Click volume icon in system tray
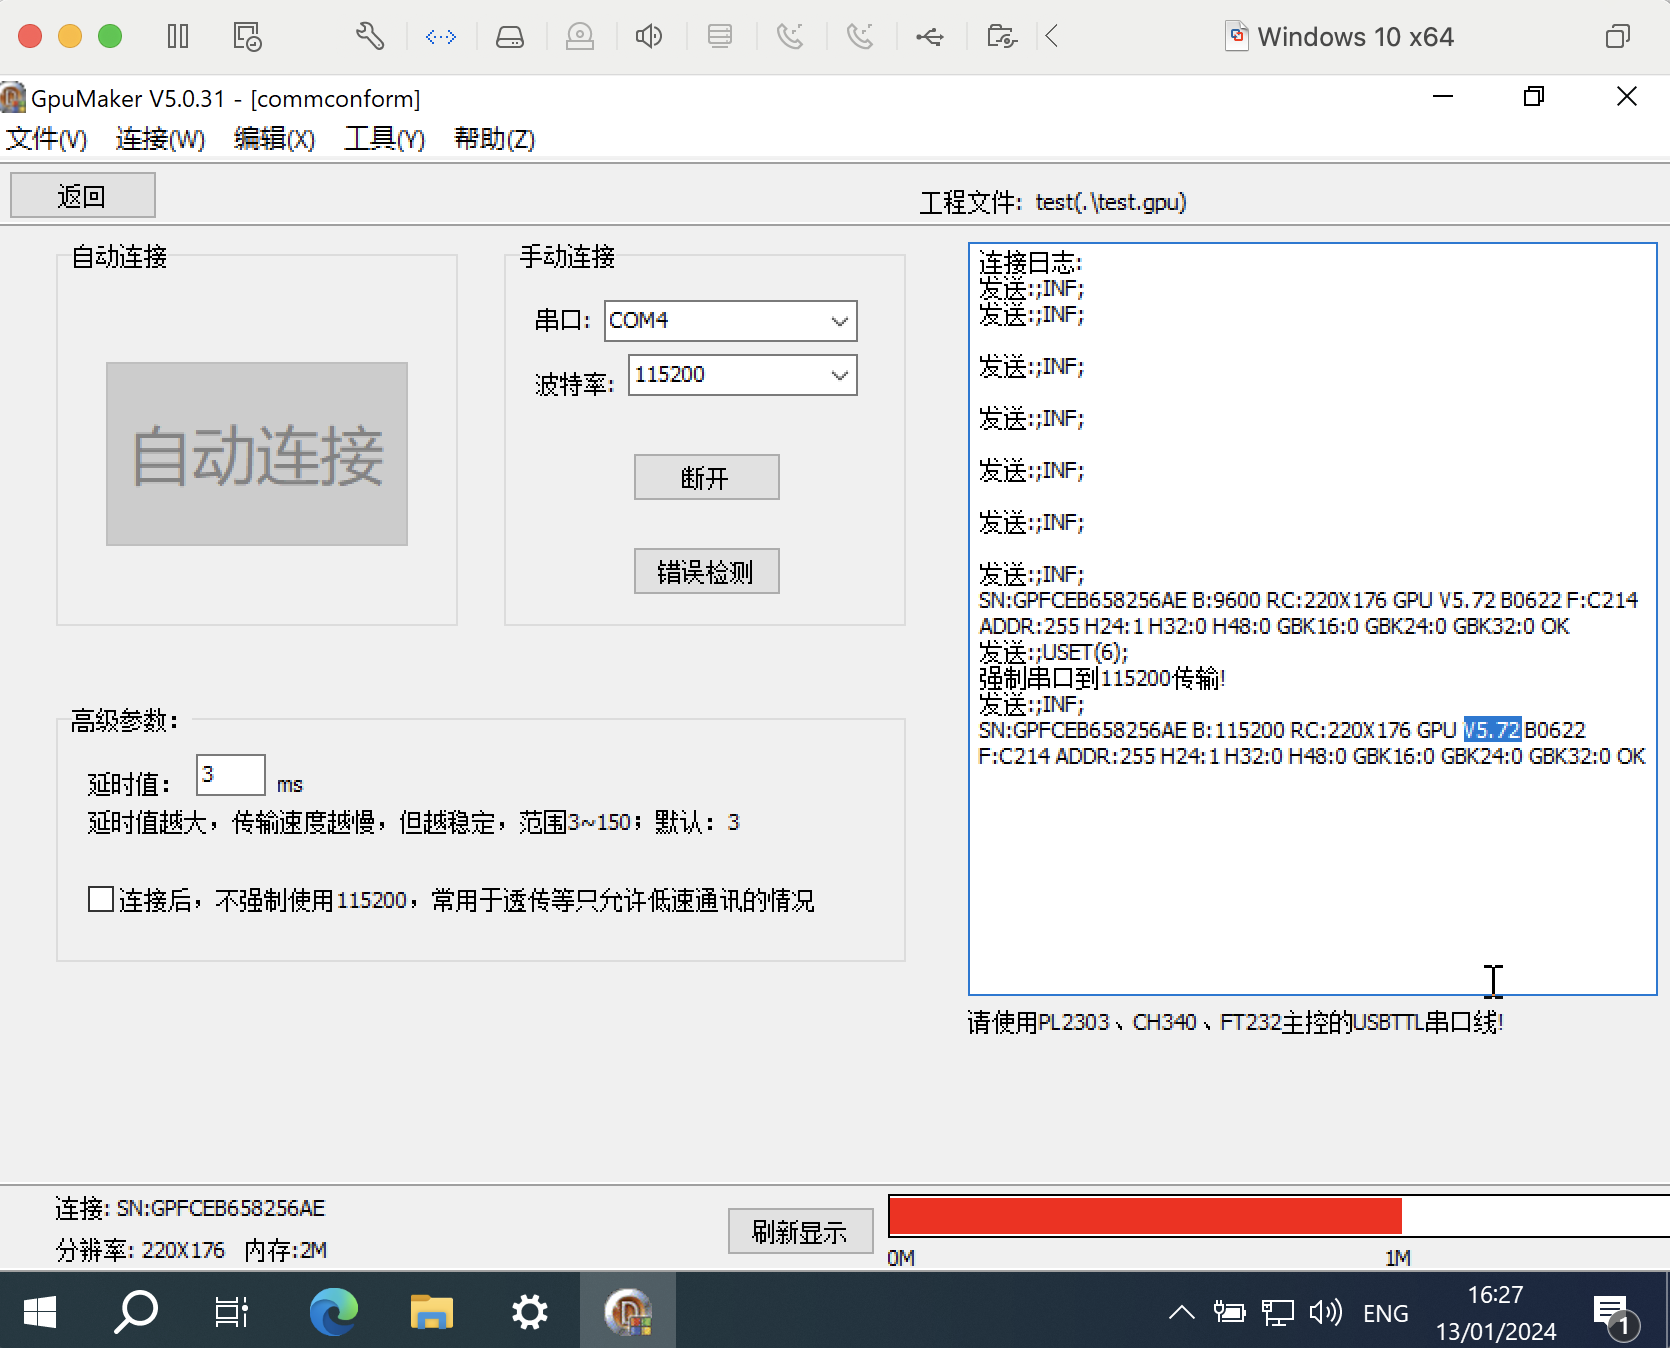This screenshot has height=1348, width=1670. click(x=1325, y=1312)
